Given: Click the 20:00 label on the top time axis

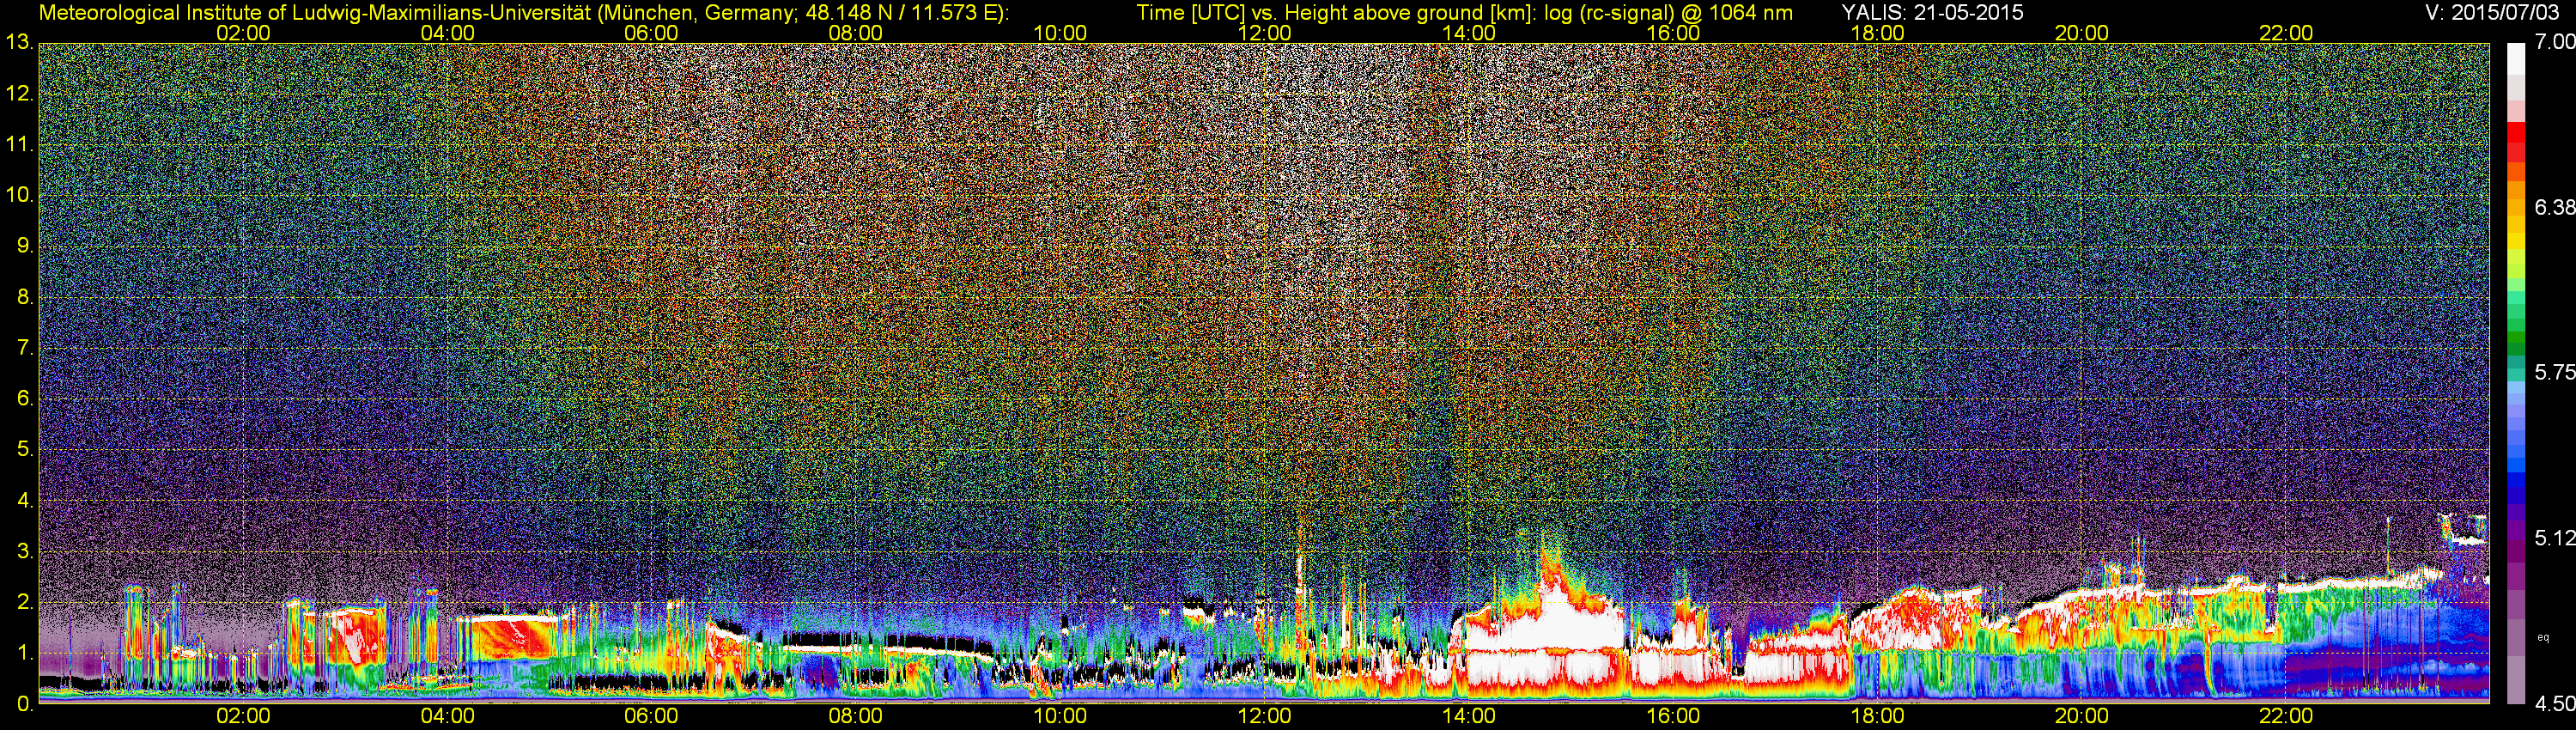Looking at the screenshot, I should coord(2082,33).
